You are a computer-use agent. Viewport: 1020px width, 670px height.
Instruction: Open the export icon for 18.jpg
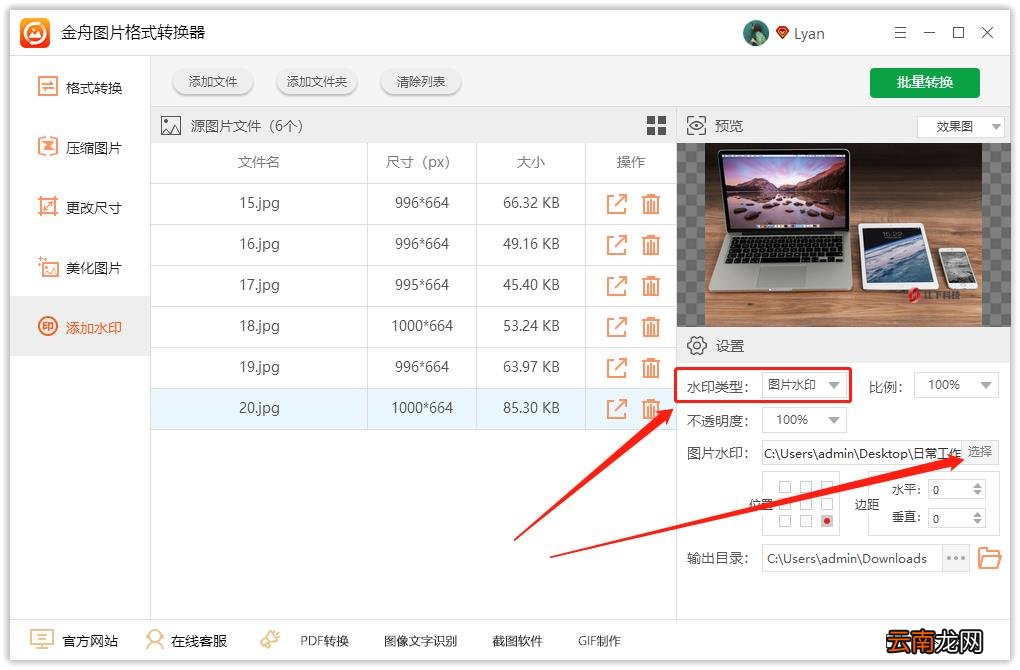click(617, 327)
